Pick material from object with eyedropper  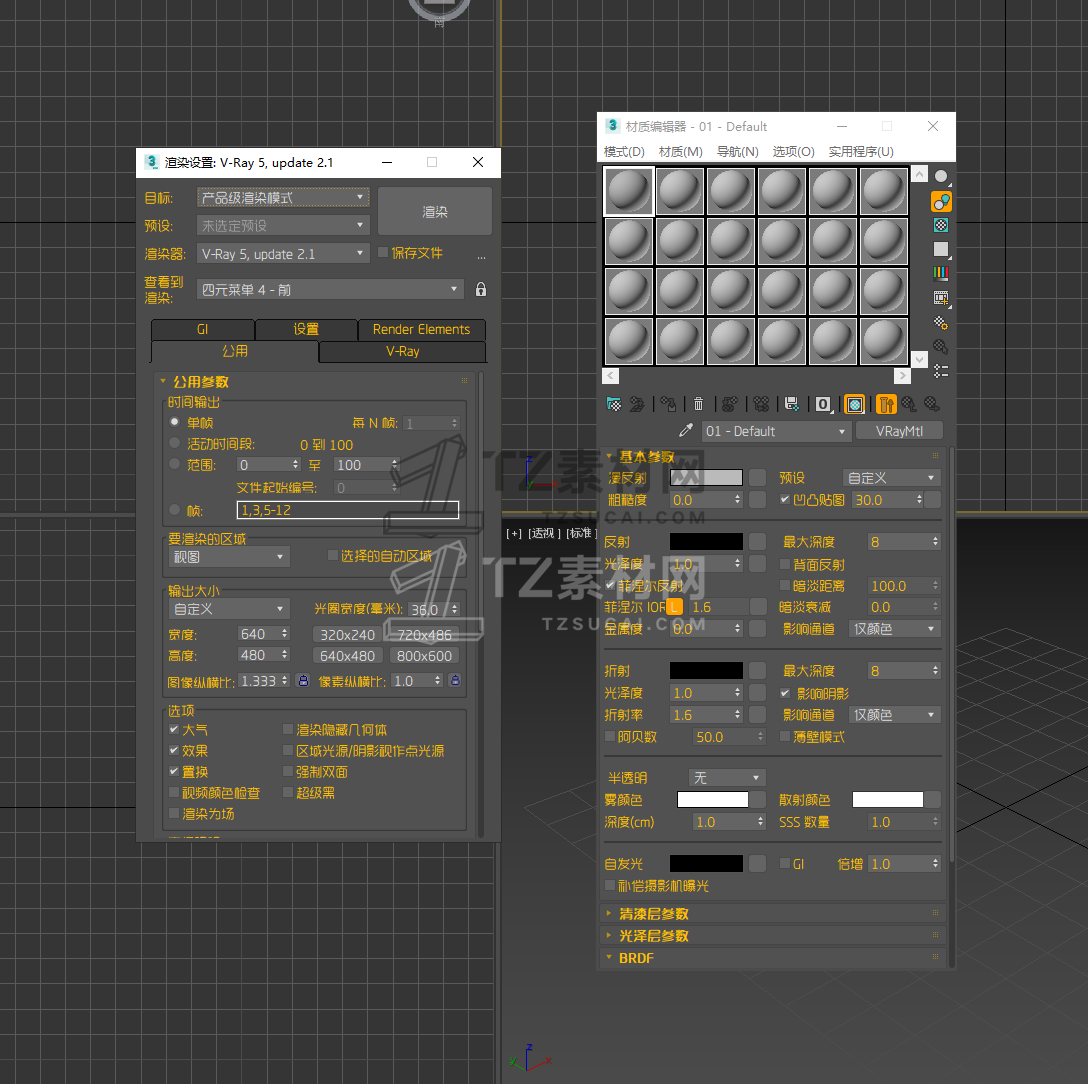click(686, 431)
